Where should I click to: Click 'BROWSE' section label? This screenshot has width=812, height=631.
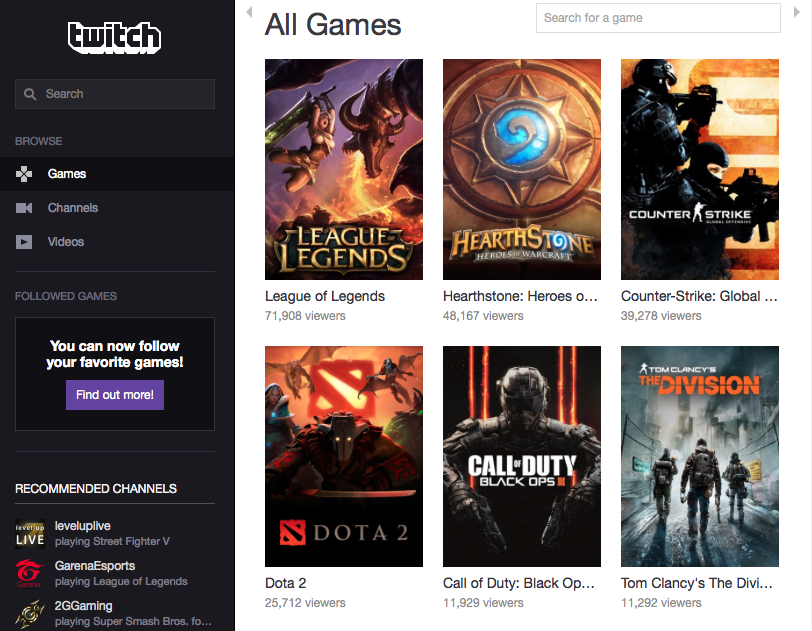(38, 141)
